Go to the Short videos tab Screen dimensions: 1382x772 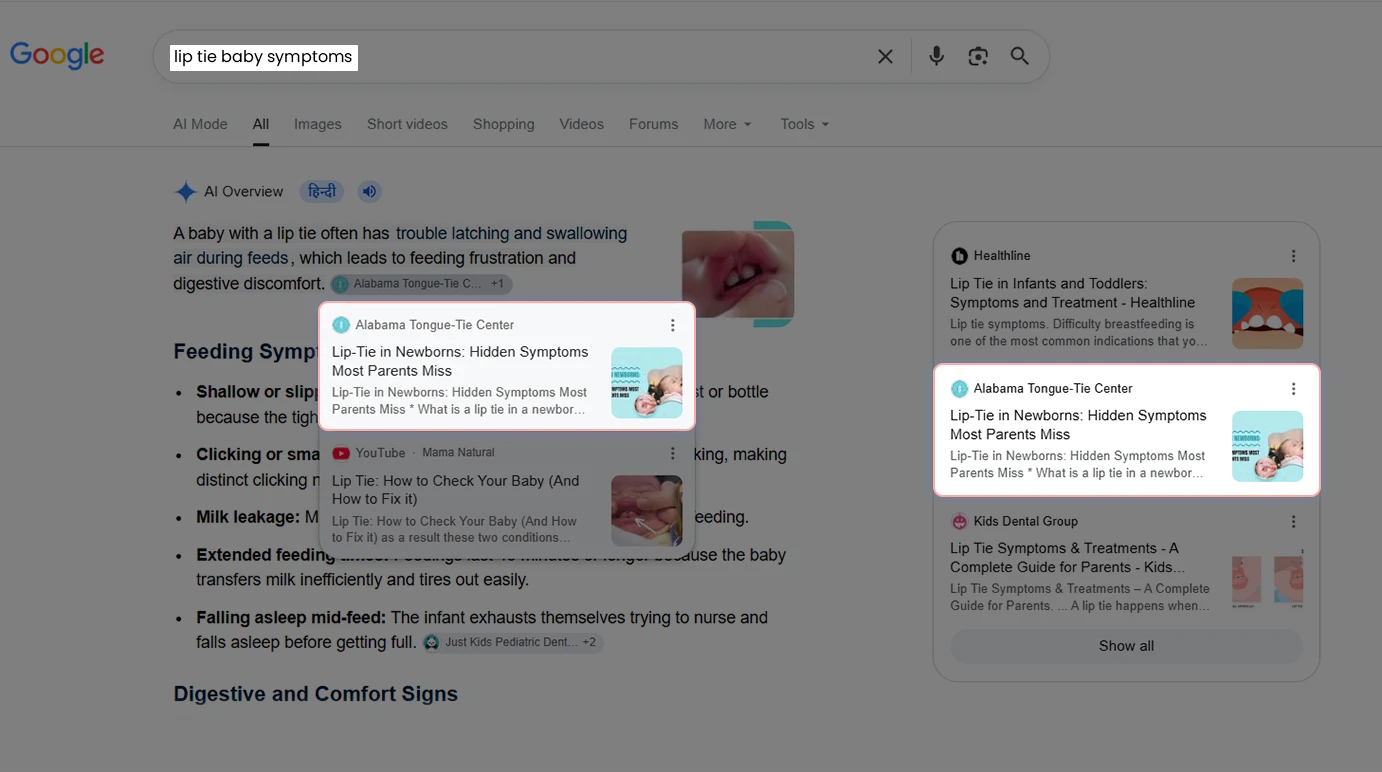click(x=407, y=124)
